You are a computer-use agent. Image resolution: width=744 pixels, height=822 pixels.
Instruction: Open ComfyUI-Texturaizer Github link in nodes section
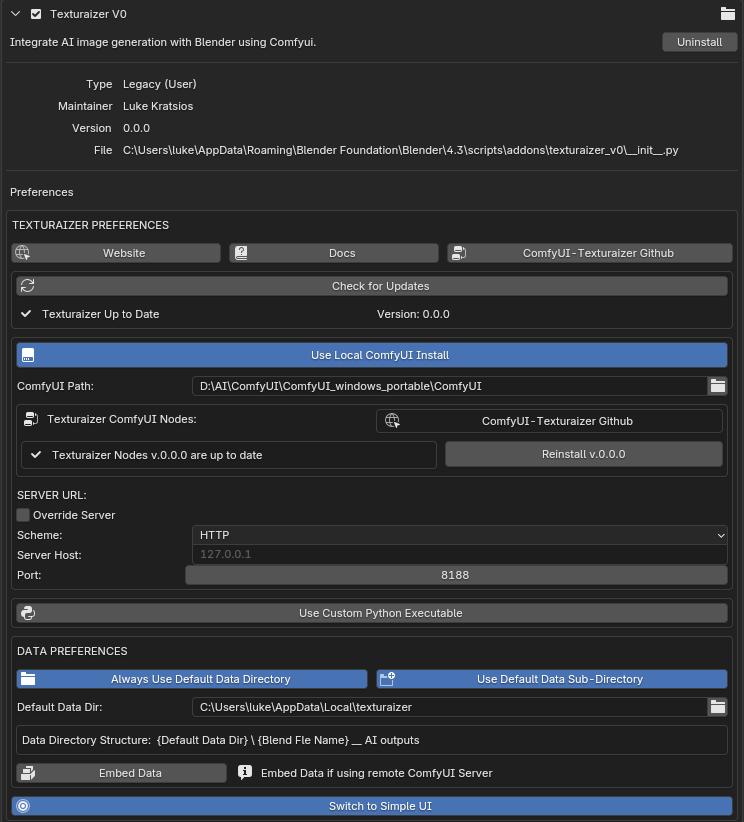click(549, 421)
